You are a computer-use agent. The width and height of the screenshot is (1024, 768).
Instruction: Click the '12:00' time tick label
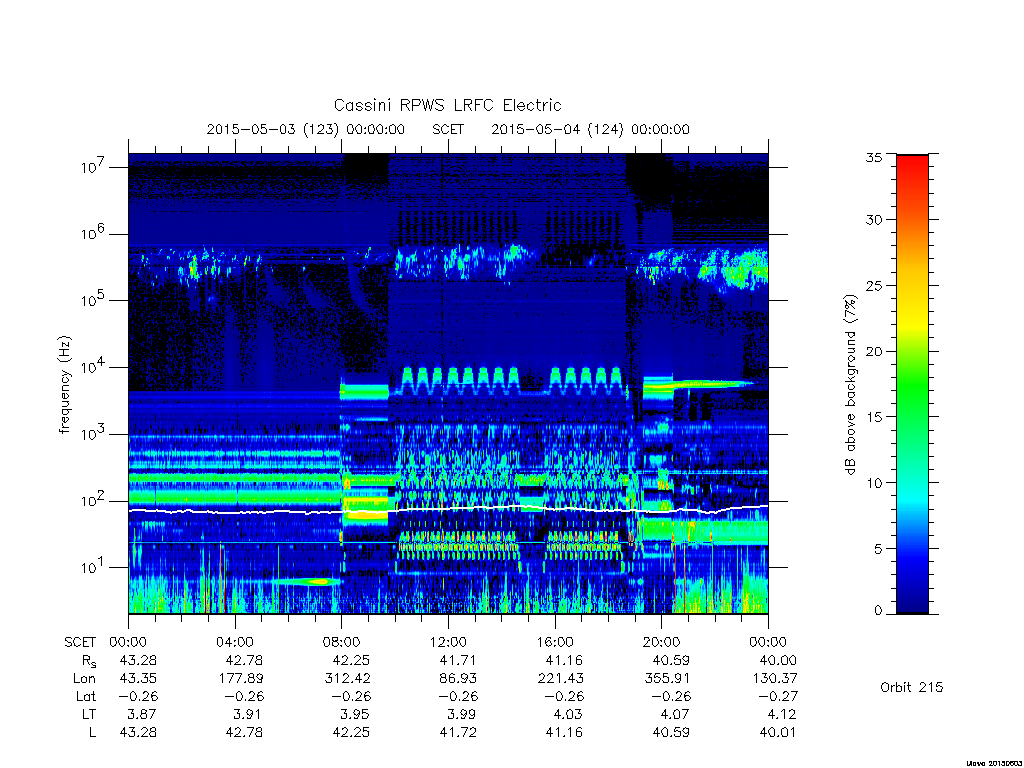[448, 642]
